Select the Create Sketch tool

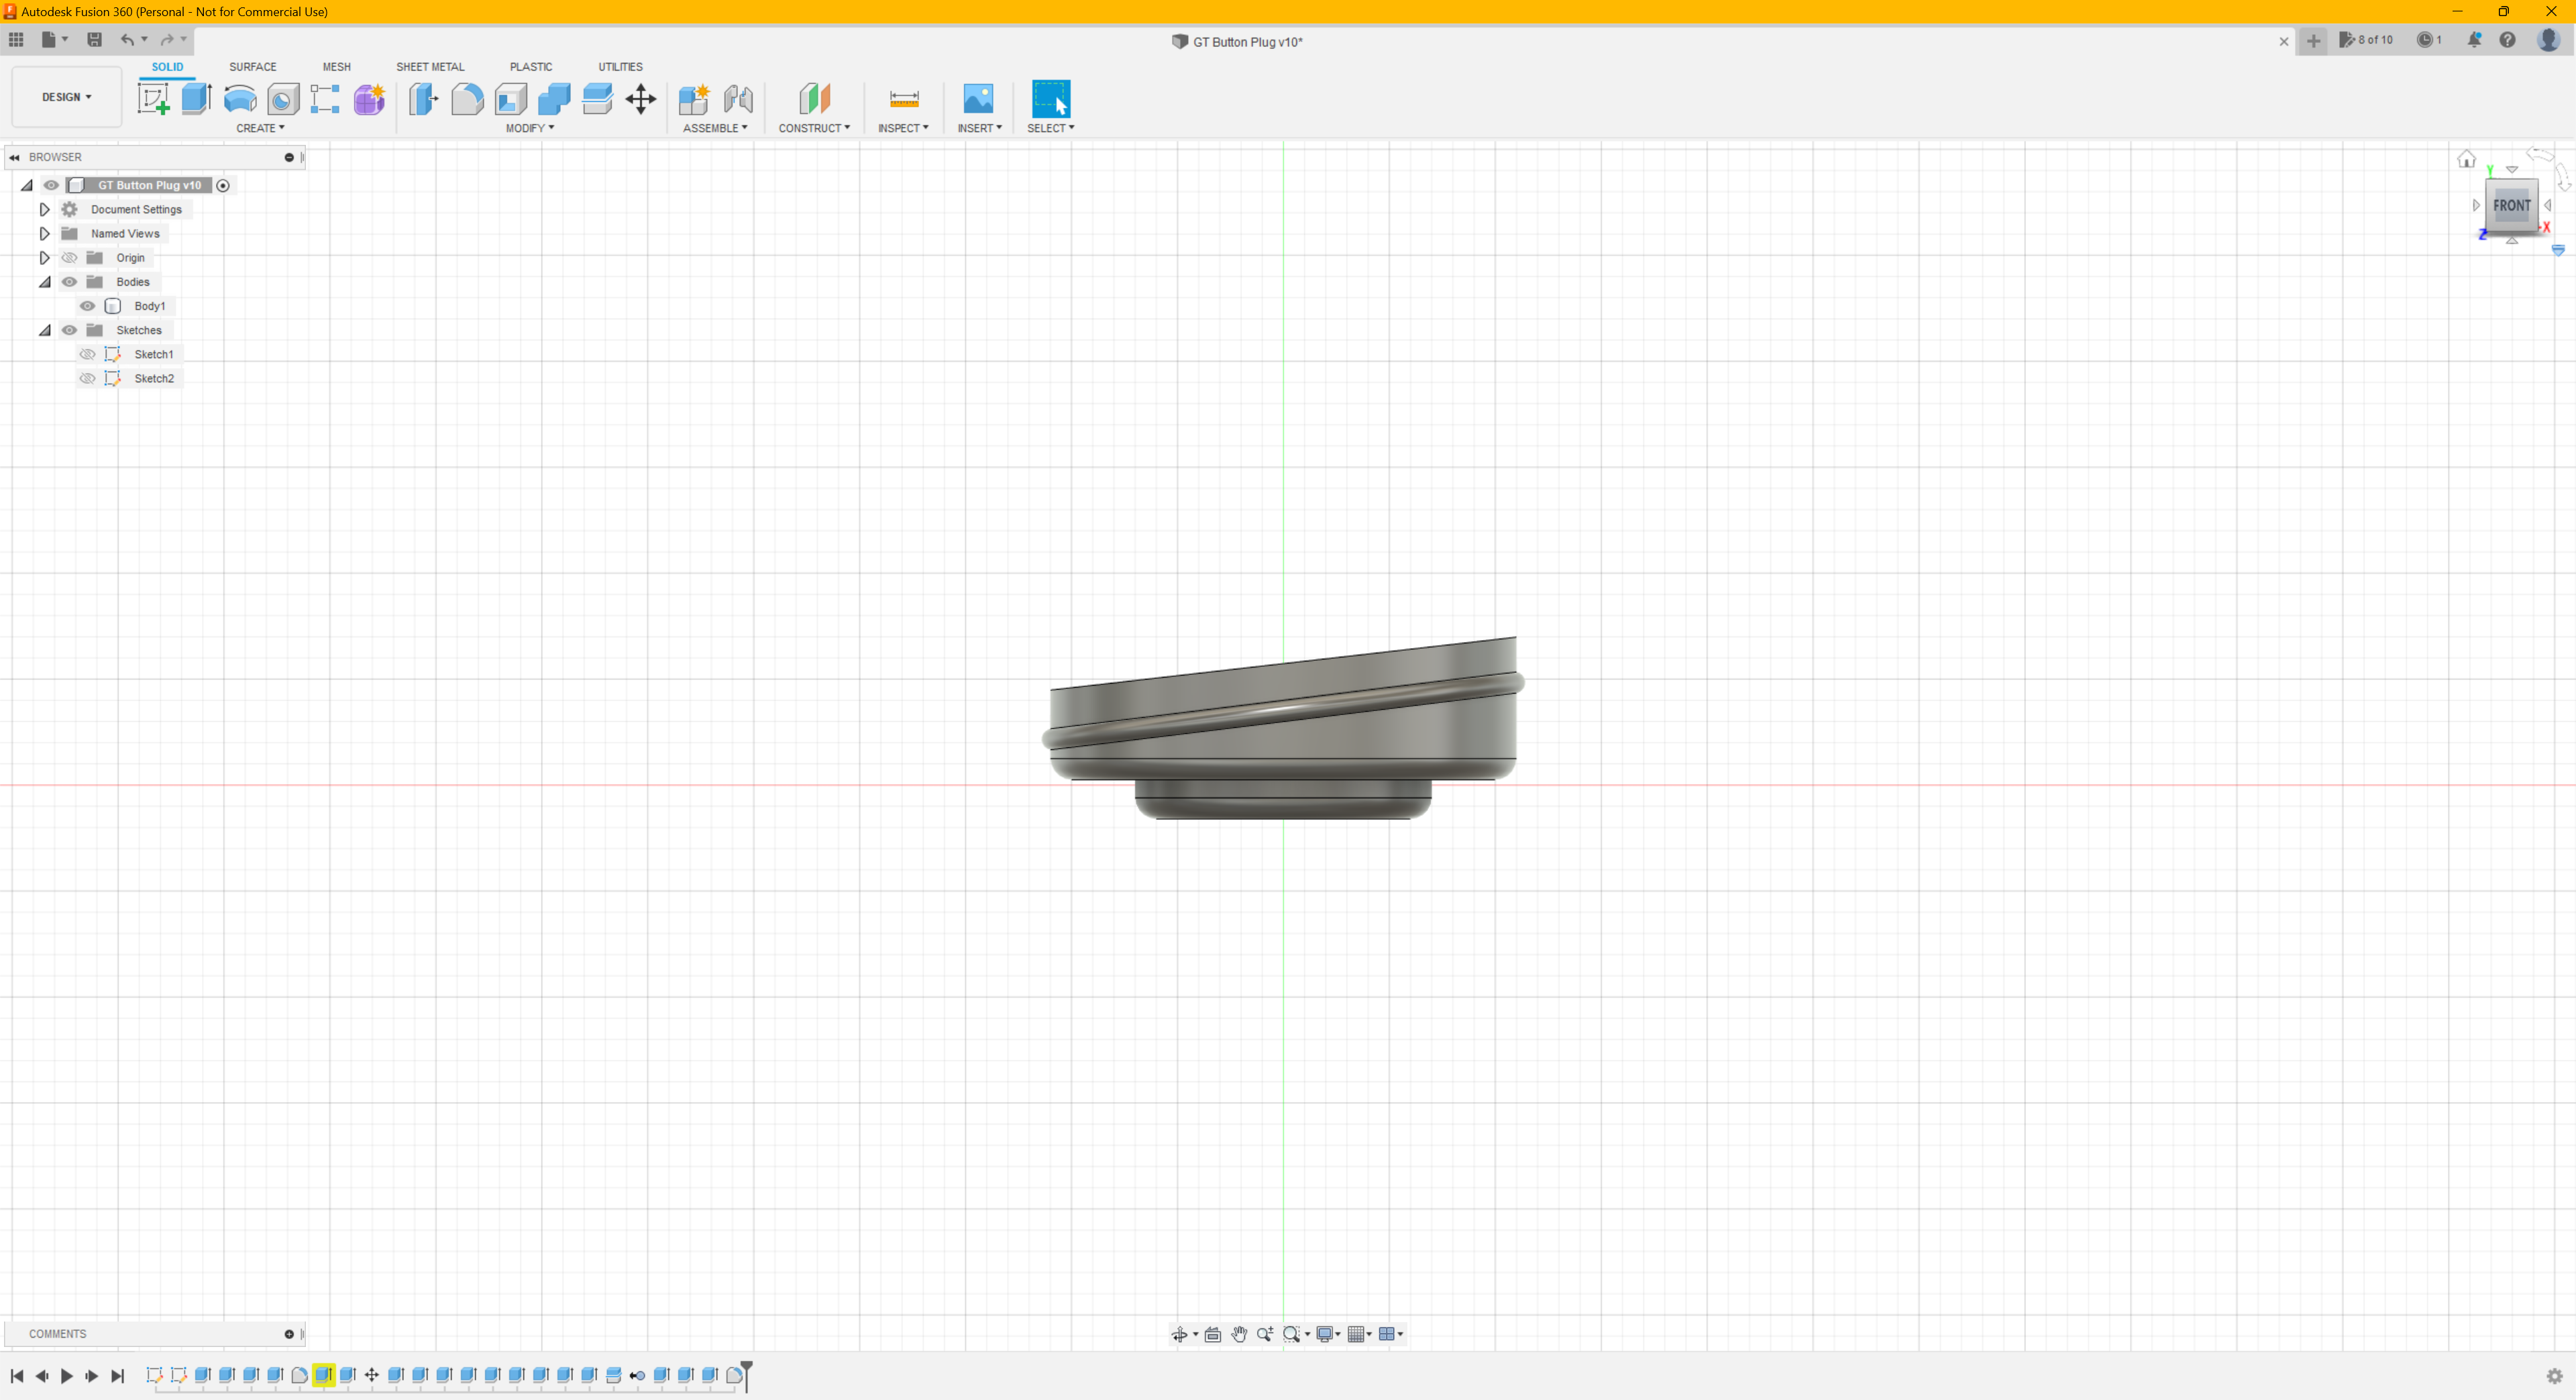click(153, 98)
